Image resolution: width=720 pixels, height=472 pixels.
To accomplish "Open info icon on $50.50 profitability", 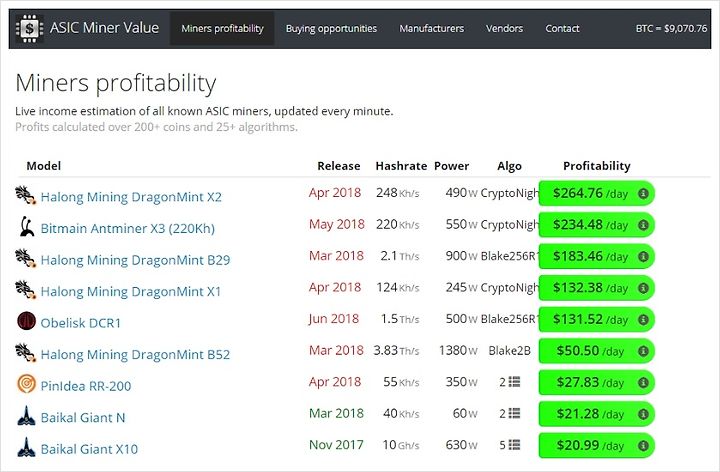I will click(x=643, y=351).
